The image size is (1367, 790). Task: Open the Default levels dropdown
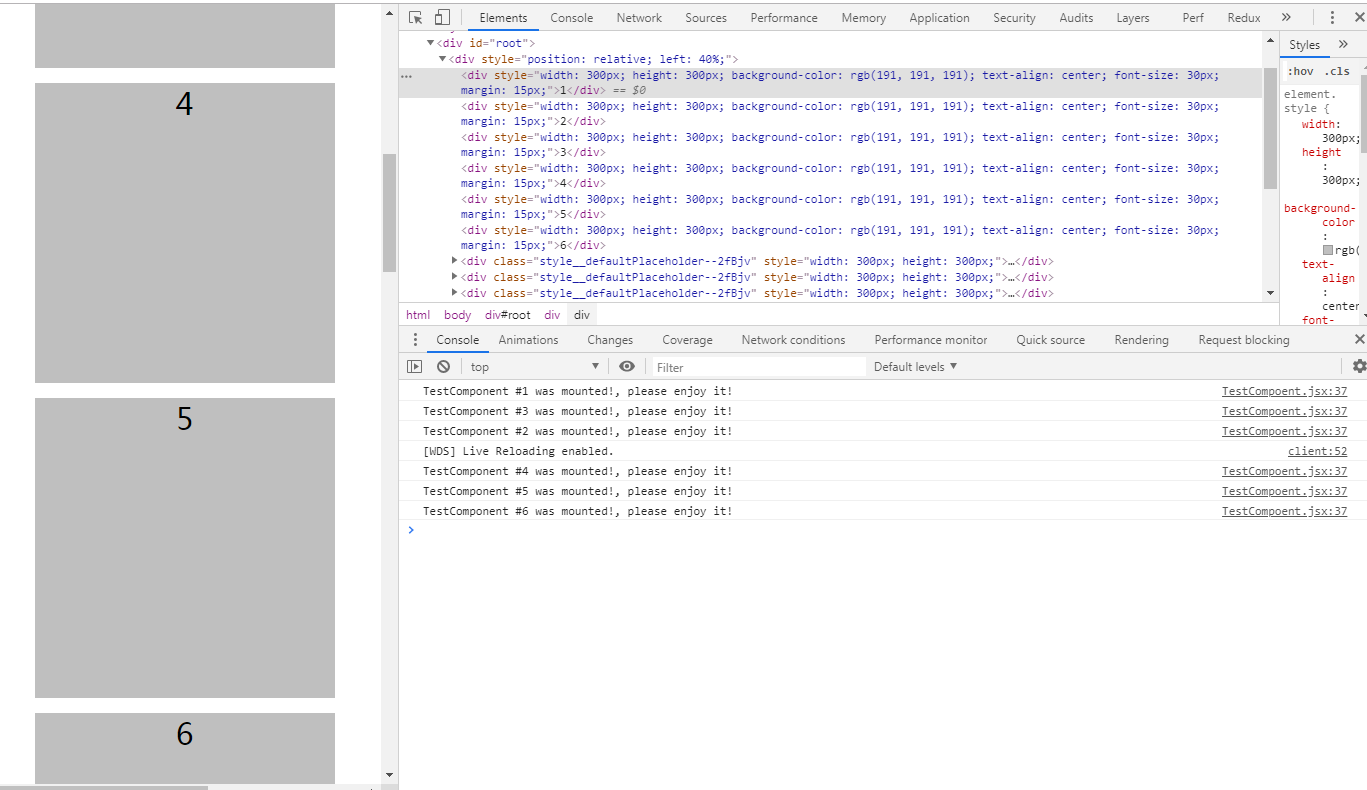tap(915, 367)
